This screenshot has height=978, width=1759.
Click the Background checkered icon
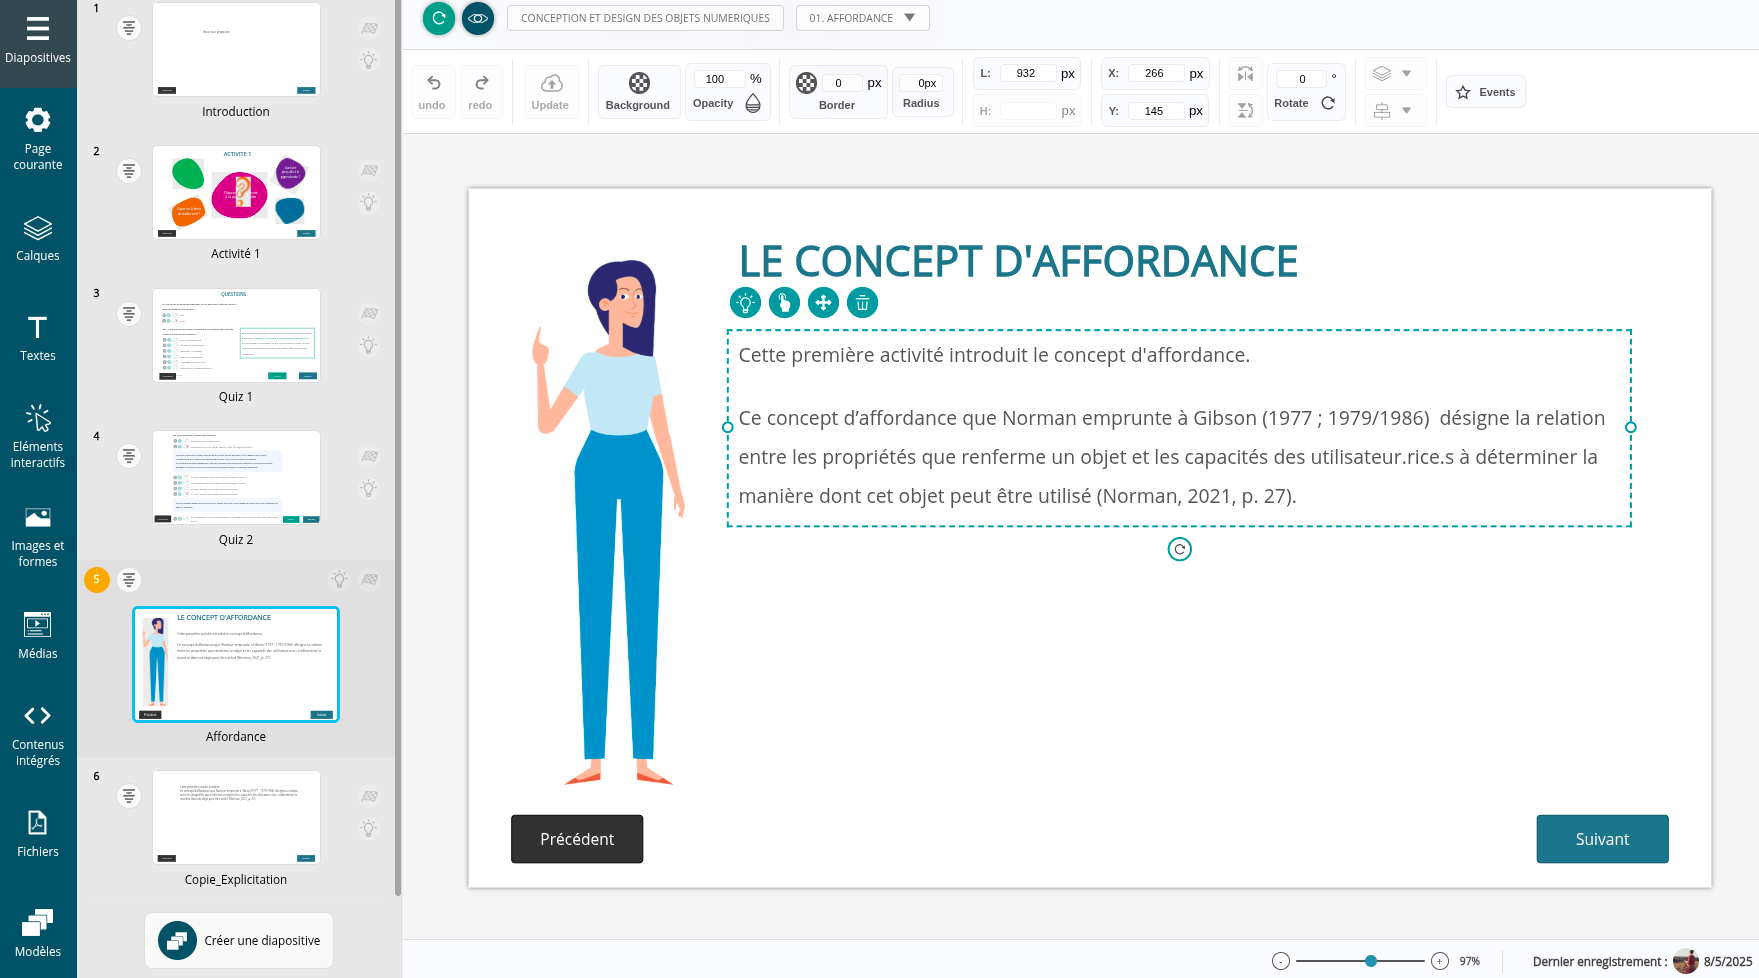point(639,83)
